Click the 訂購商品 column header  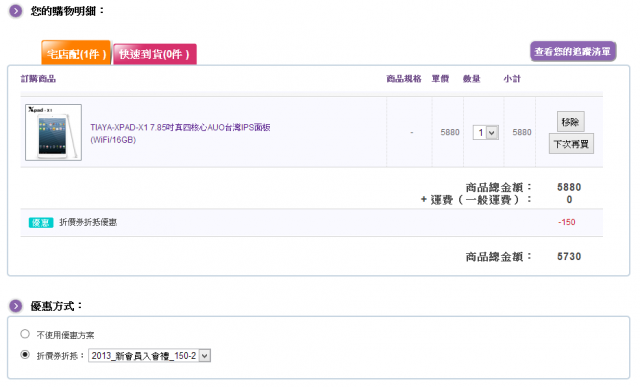coord(38,79)
